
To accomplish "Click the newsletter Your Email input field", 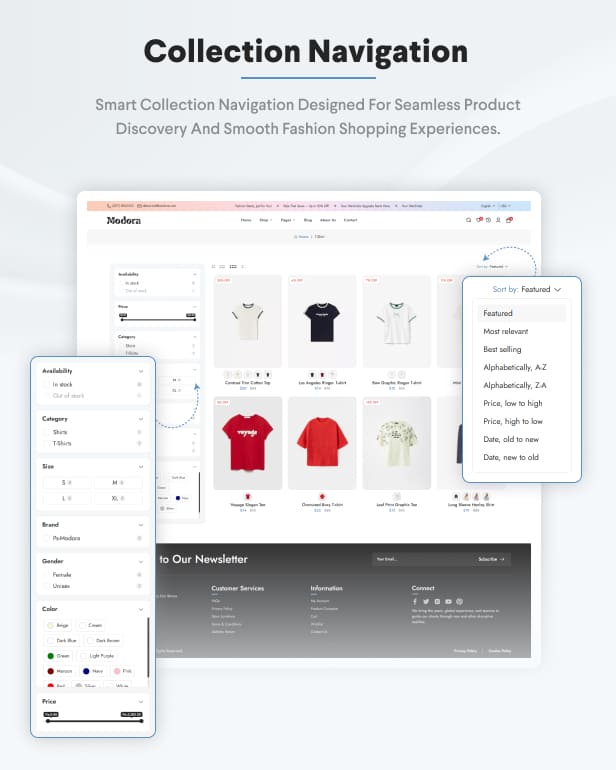I will 422,559.
